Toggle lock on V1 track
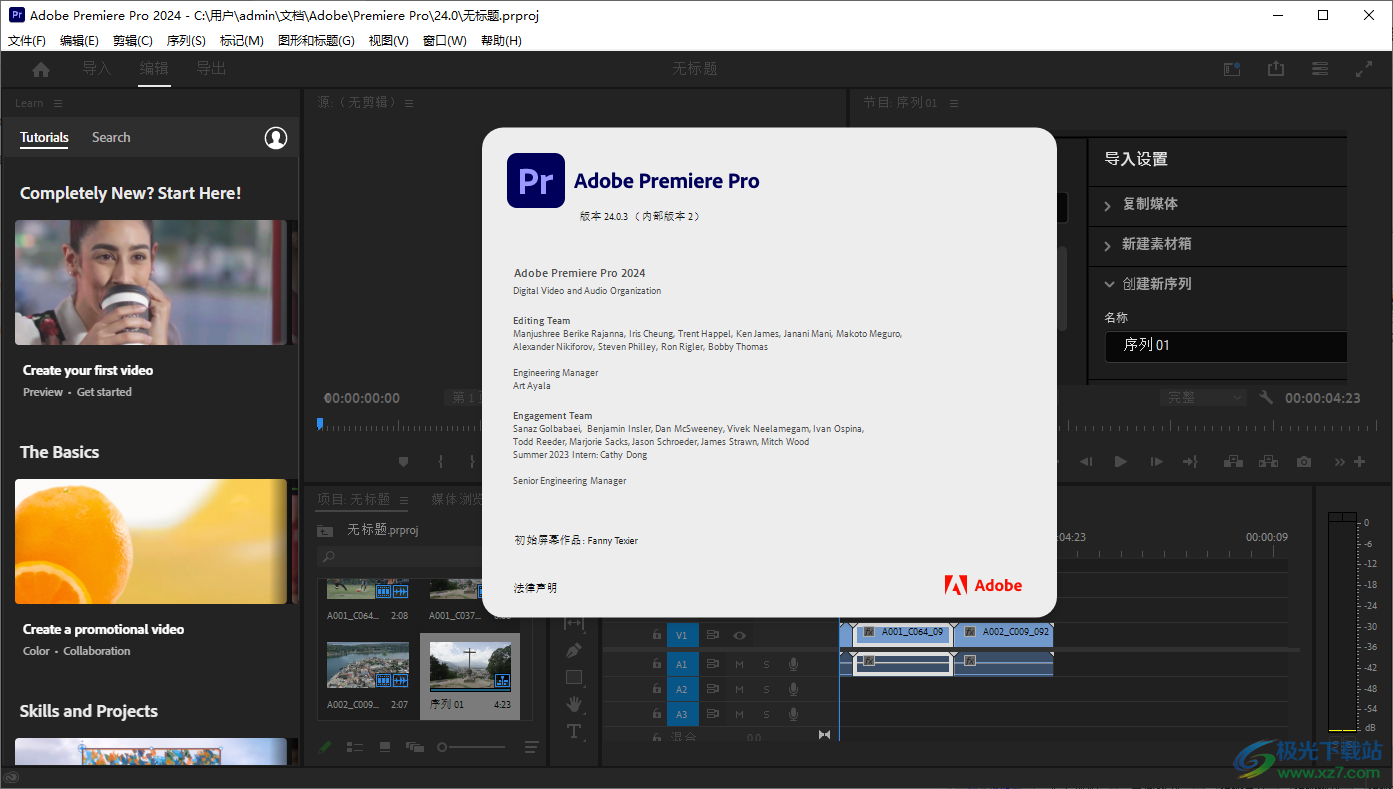Image resolution: width=1393 pixels, height=789 pixels. pos(657,635)
